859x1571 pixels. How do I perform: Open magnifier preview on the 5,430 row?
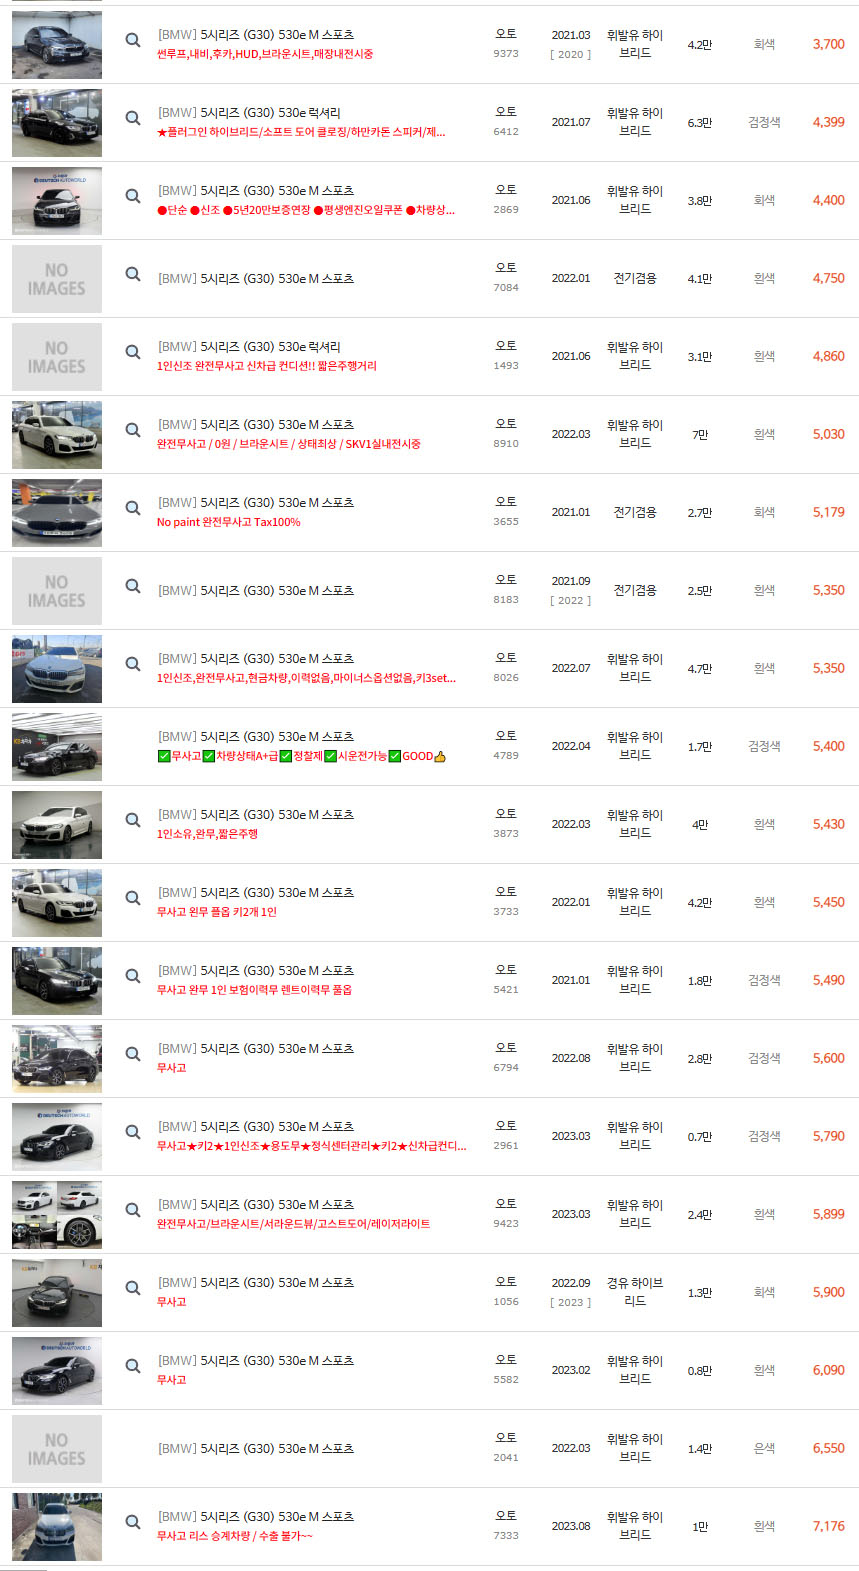pos(132,820)
